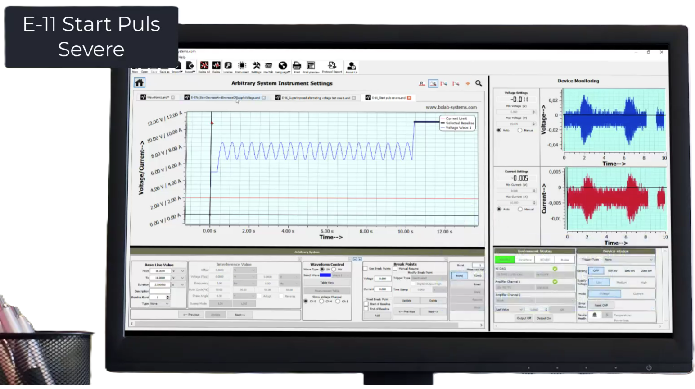Open the Language globe icon

pos(282,66)
